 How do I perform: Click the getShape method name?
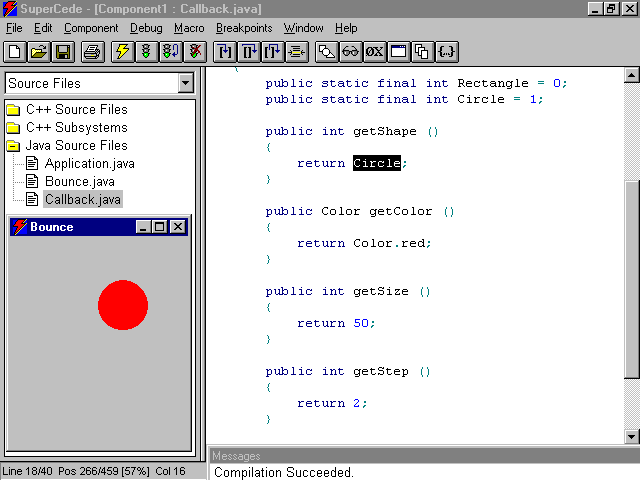385,131
